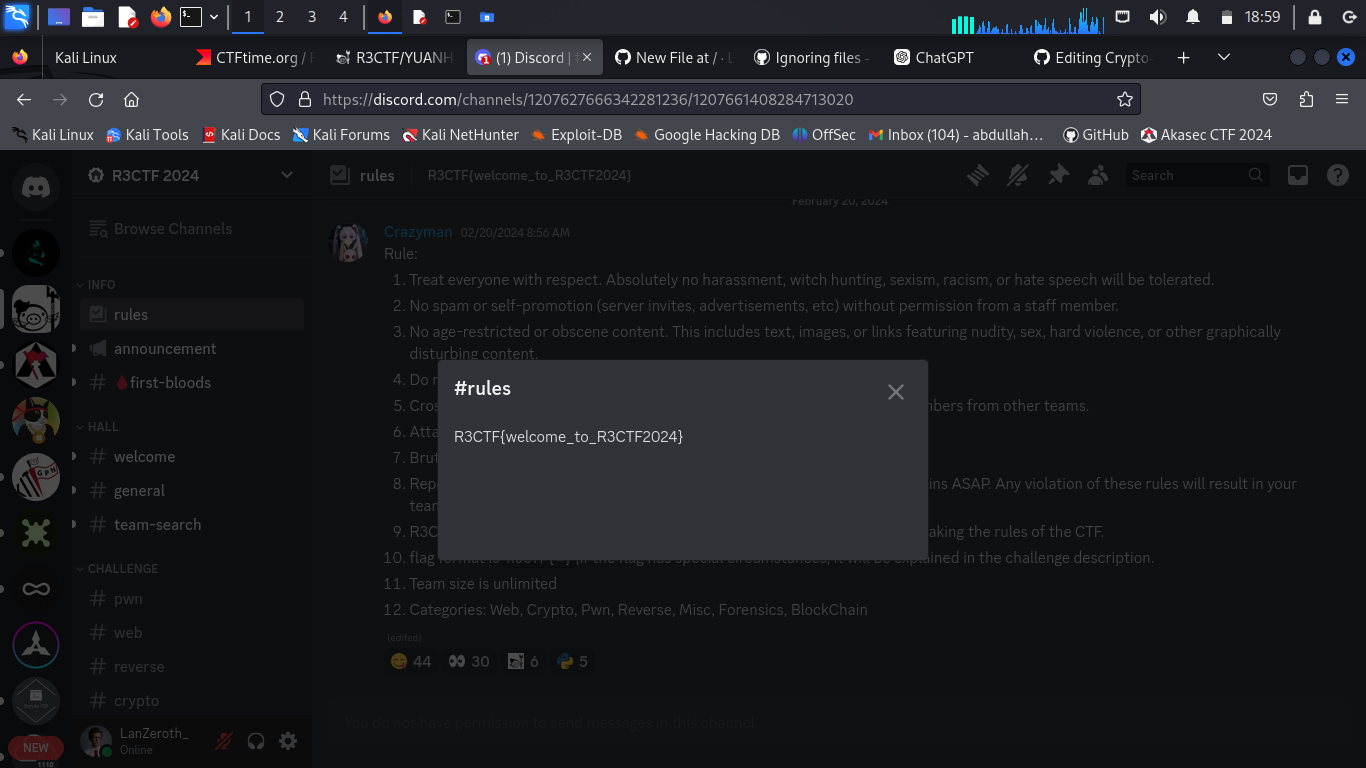Toggle notification settings bell in header
Image resolution: width=1366 pixels, height=768 pixels.
click(1018, 175)
